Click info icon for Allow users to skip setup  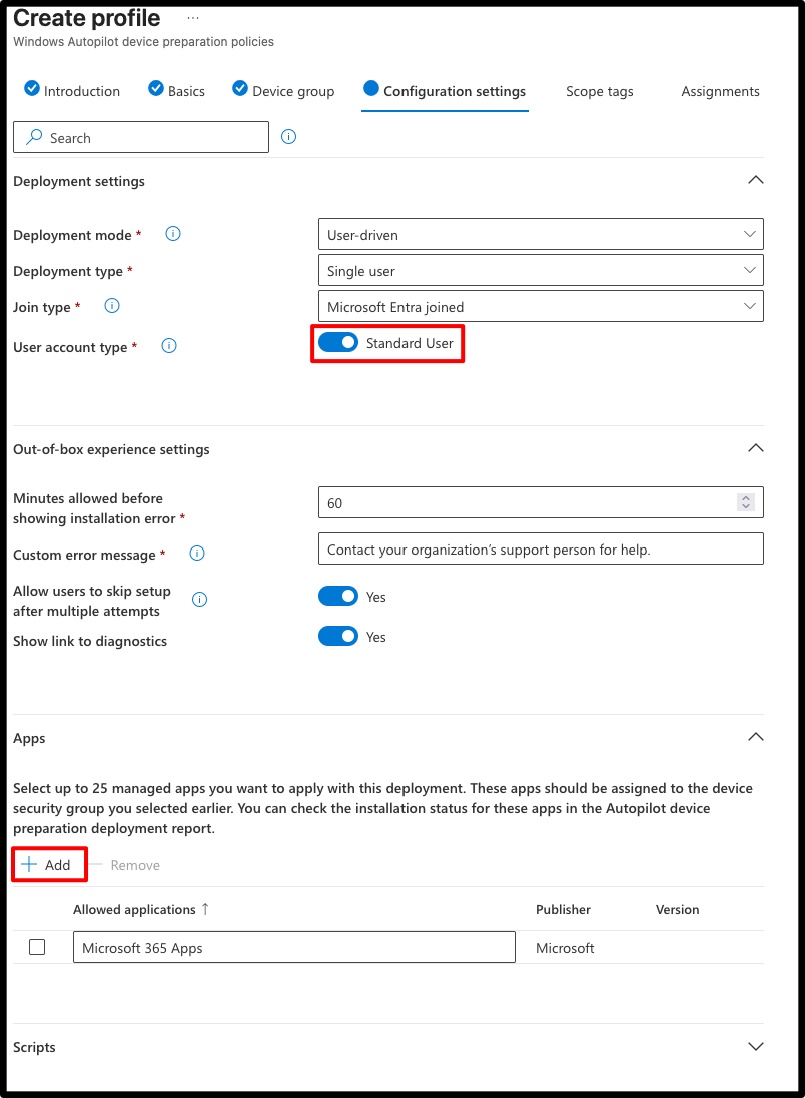(200, 599)
